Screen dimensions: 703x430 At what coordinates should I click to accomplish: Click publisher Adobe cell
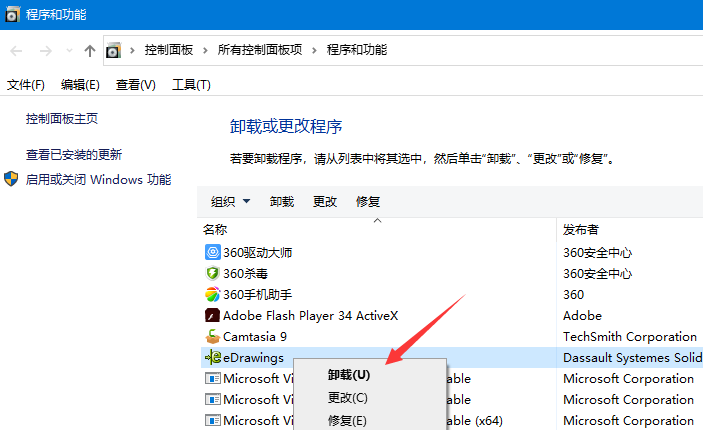coord(582,316)
